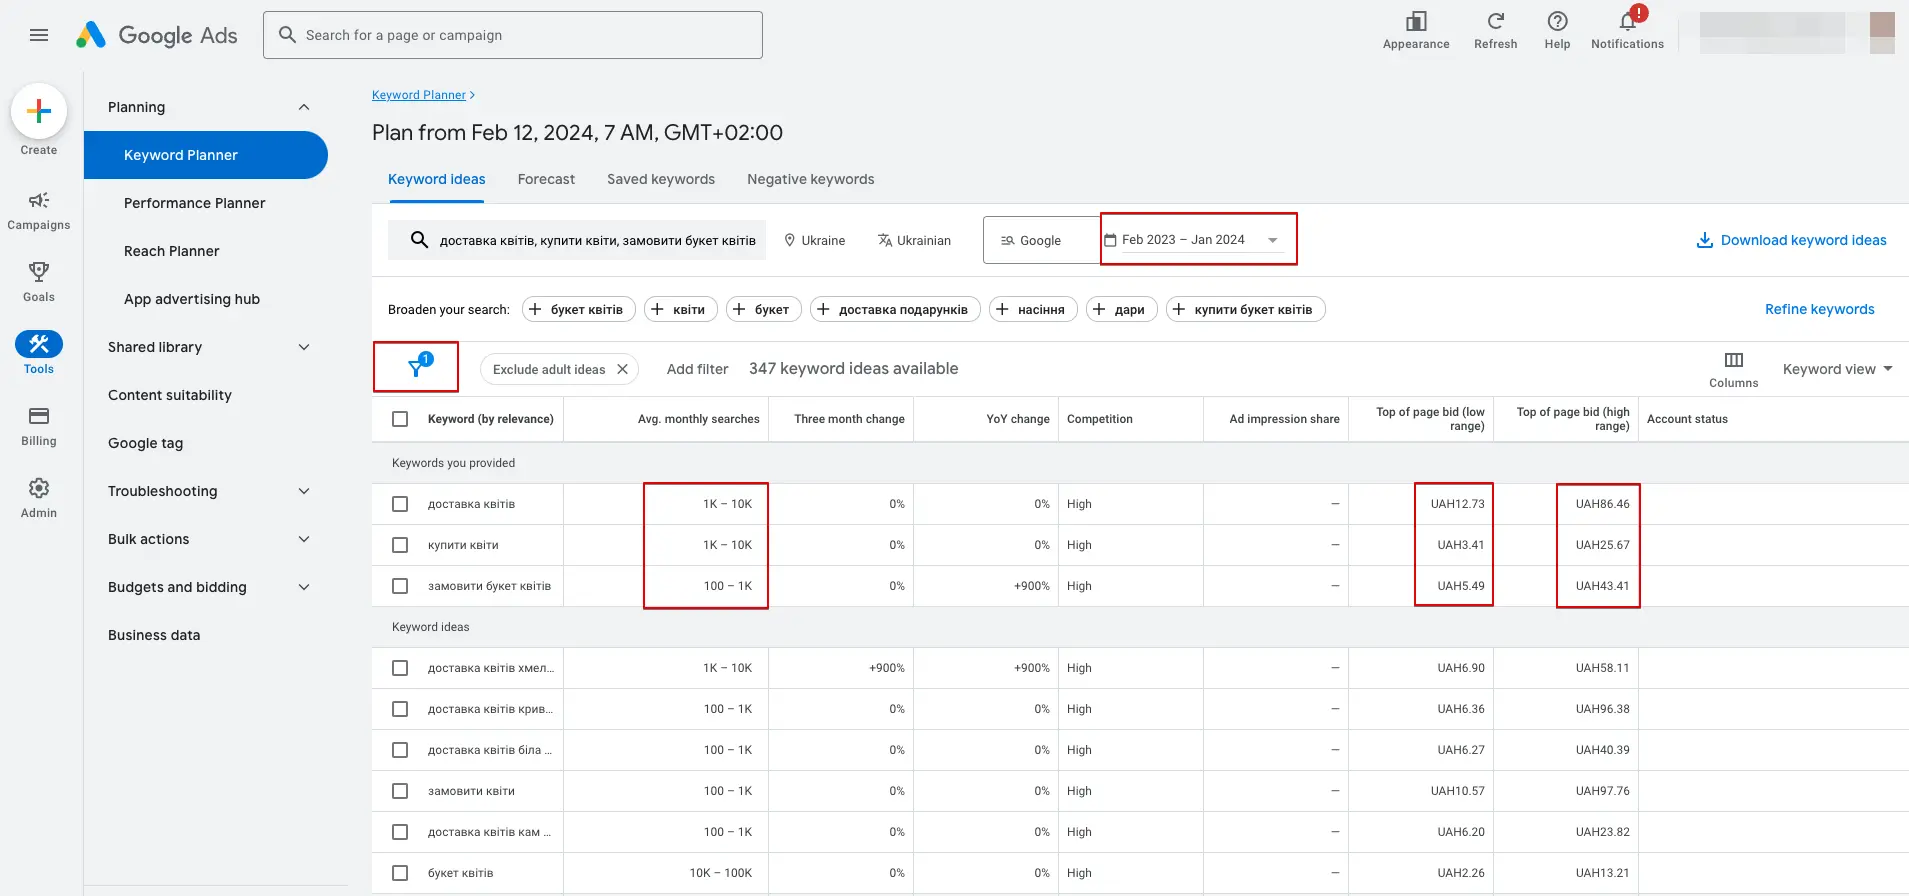Add 'насіння' suggestion chip

tap(1034, 309)
